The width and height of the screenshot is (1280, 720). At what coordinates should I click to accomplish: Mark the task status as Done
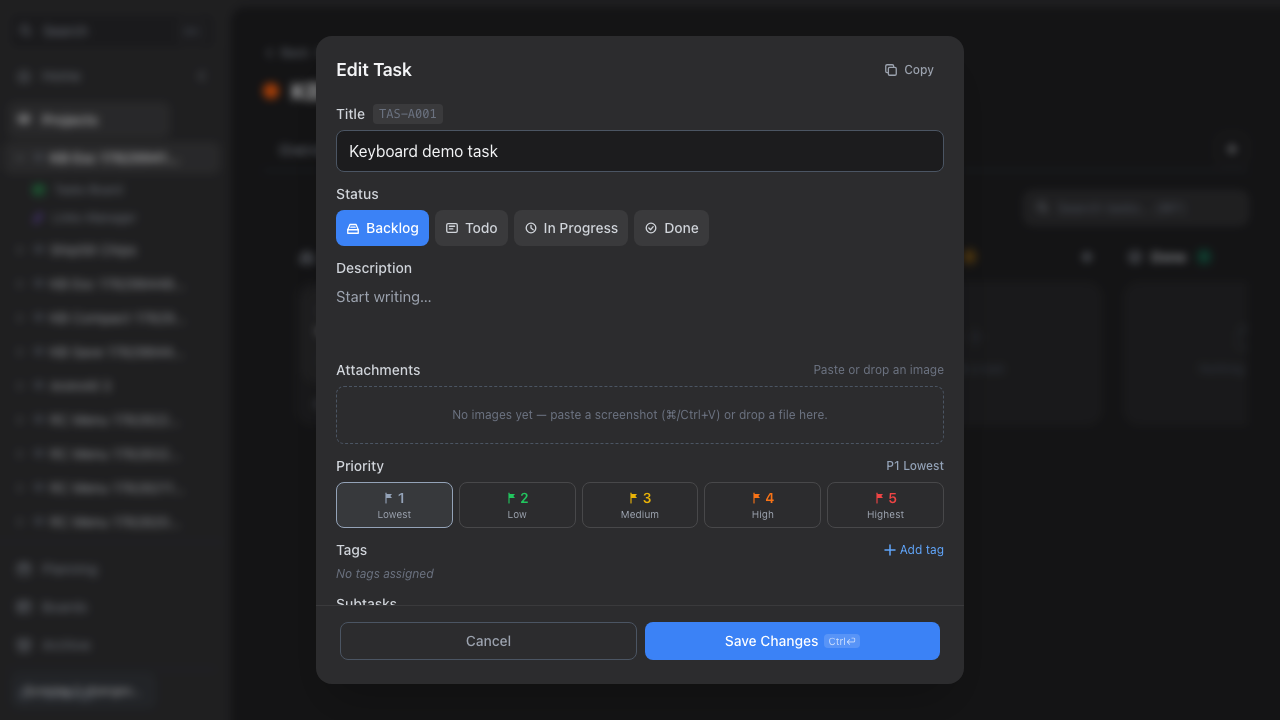[x=671, y=228]
